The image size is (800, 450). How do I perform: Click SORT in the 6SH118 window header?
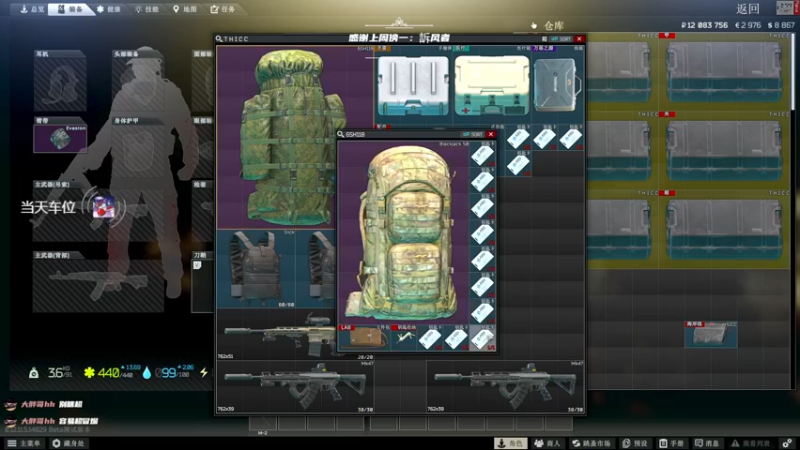[x=474, y=134]
